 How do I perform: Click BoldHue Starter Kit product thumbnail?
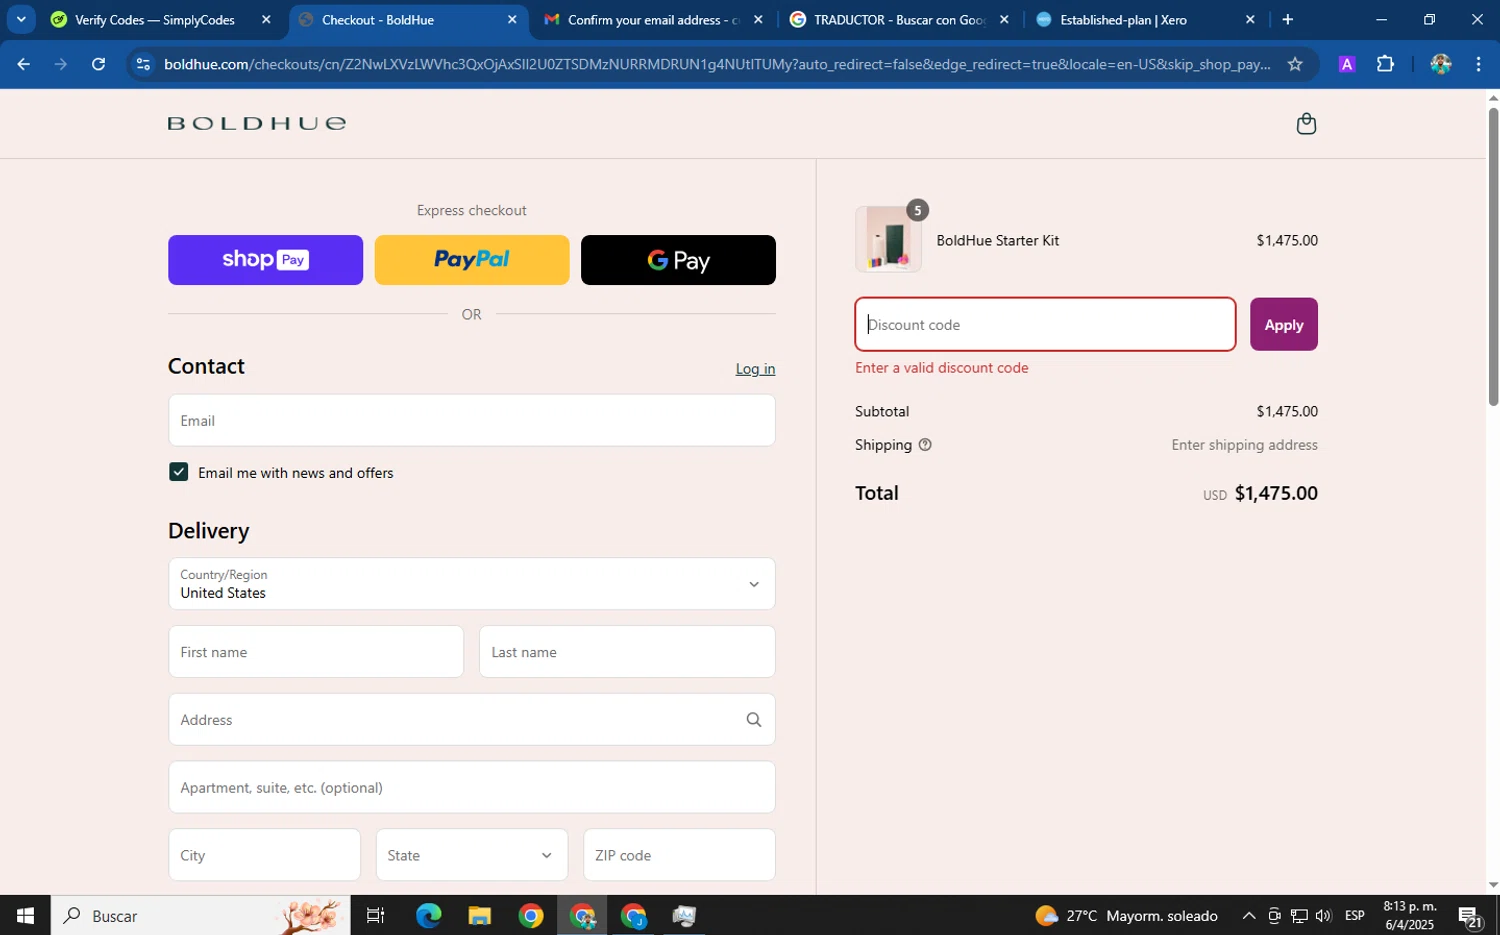pos(888,240)
